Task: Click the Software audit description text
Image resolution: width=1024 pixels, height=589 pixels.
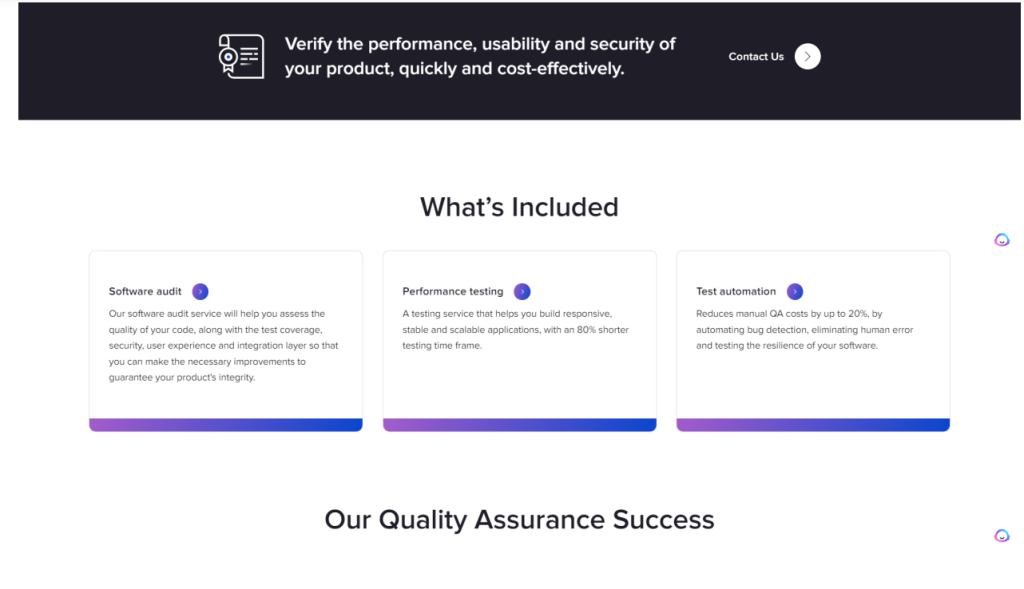Action: (x=223, y=345)
